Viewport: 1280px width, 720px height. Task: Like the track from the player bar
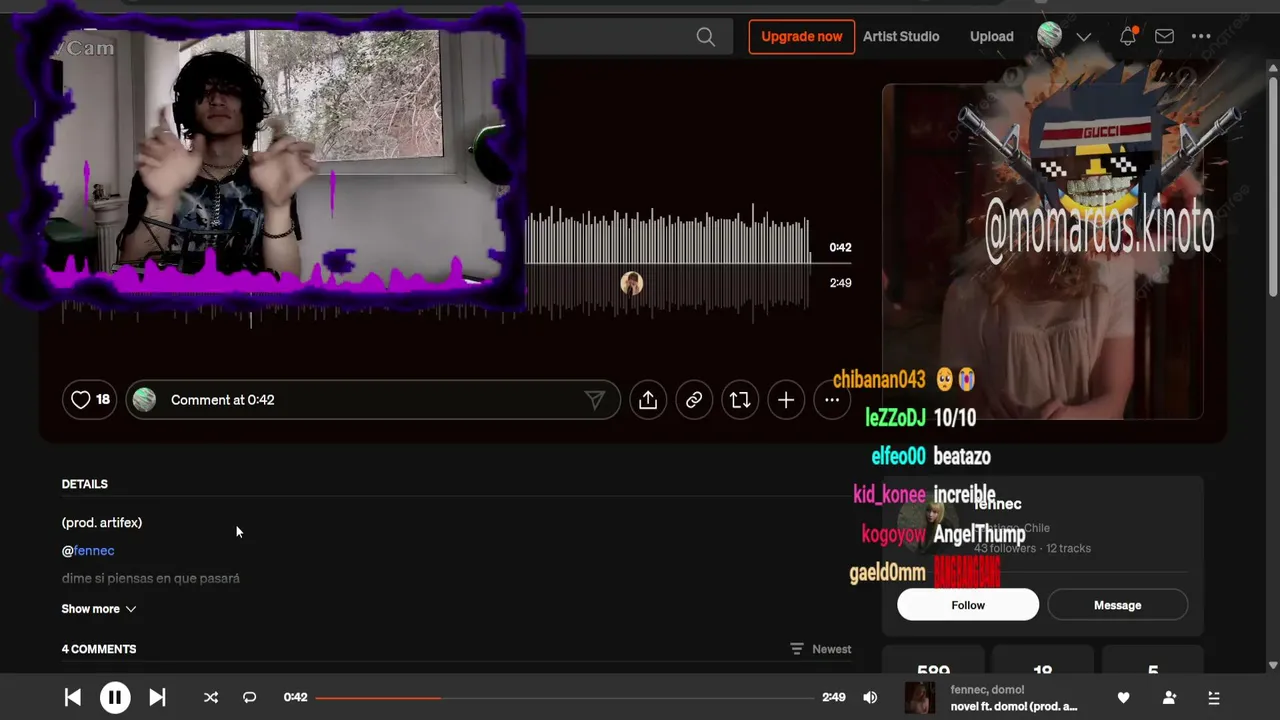[x=1123, y=698]
